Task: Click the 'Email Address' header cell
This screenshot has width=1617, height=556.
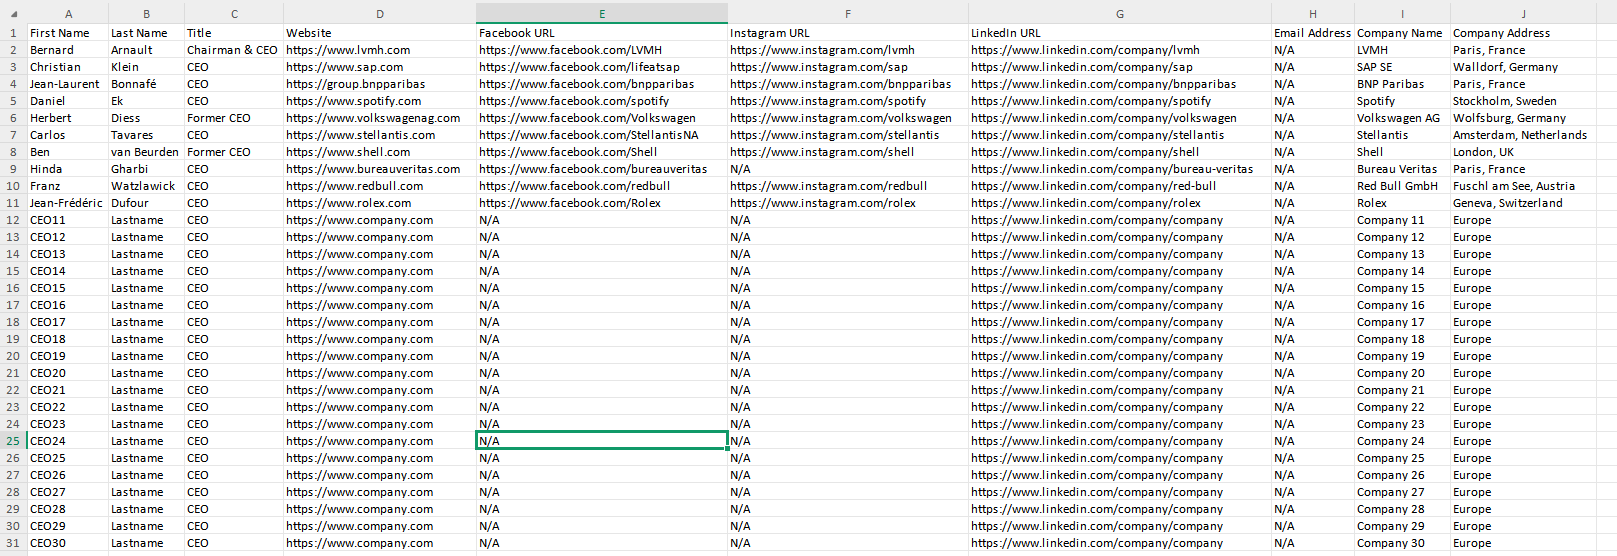Action: coord(1312,33)
